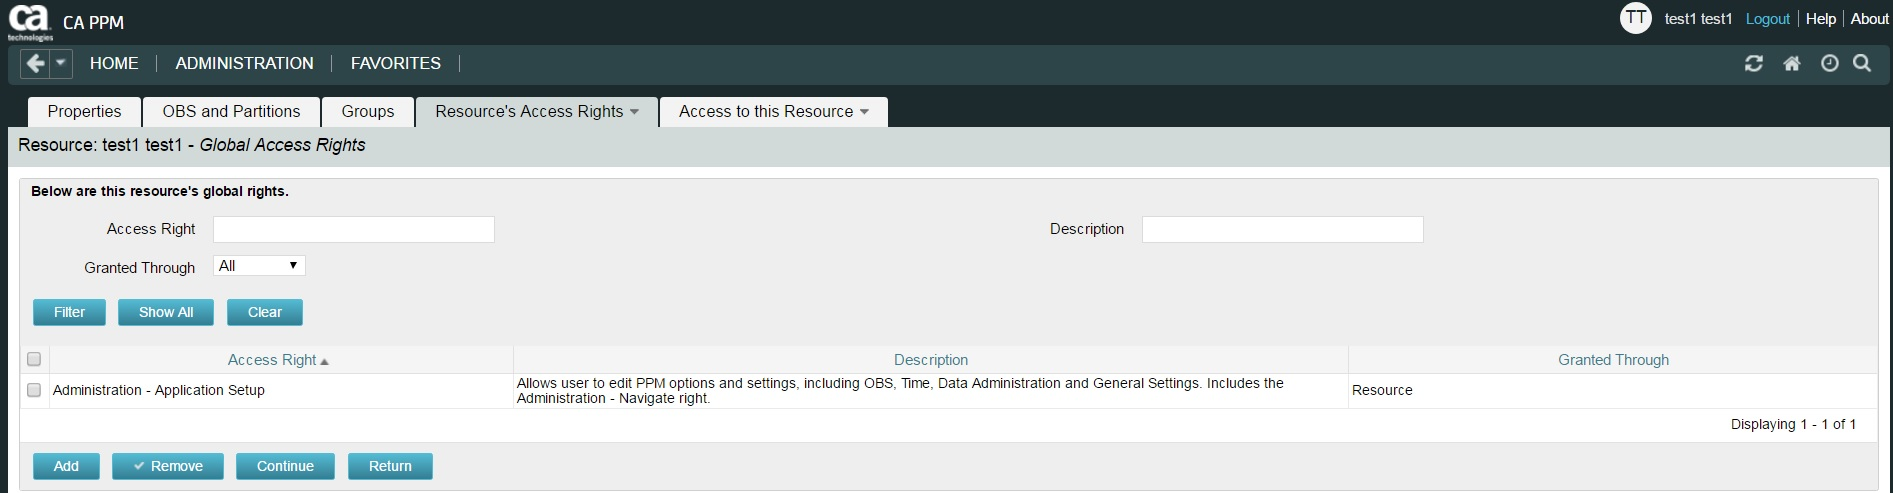This screenshot has height=493, width=1893.
Task: Click the TT user avatar icon
Action: [x=1635, y=18]
